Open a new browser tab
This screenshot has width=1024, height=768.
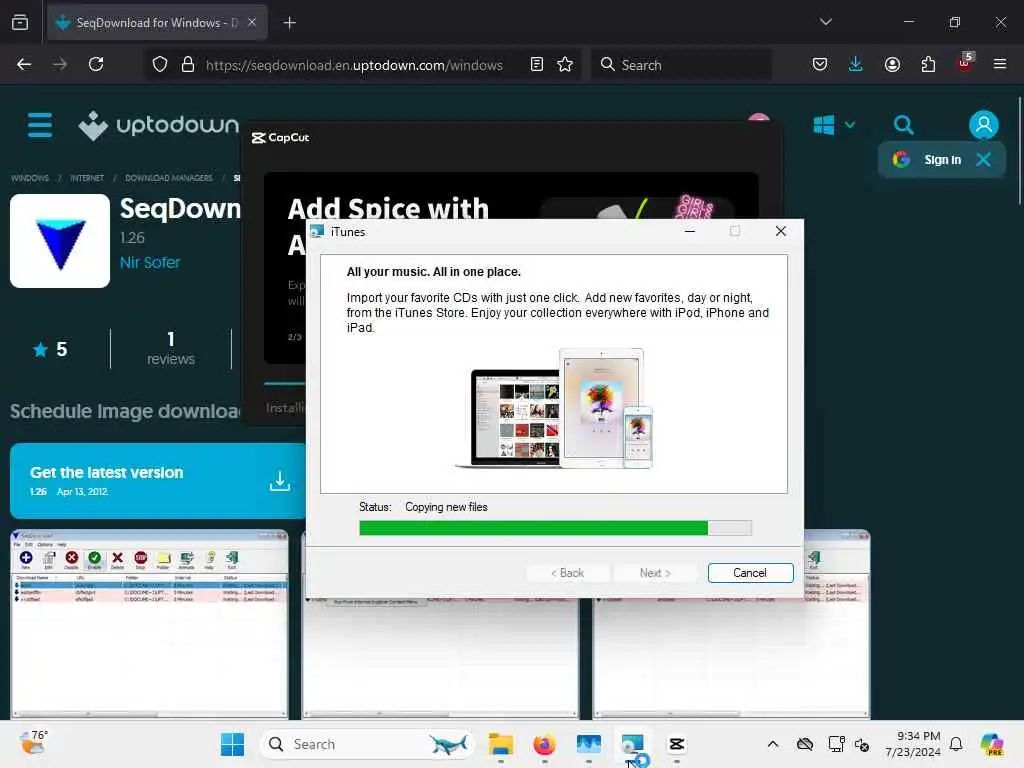click(x=289, y=23)
